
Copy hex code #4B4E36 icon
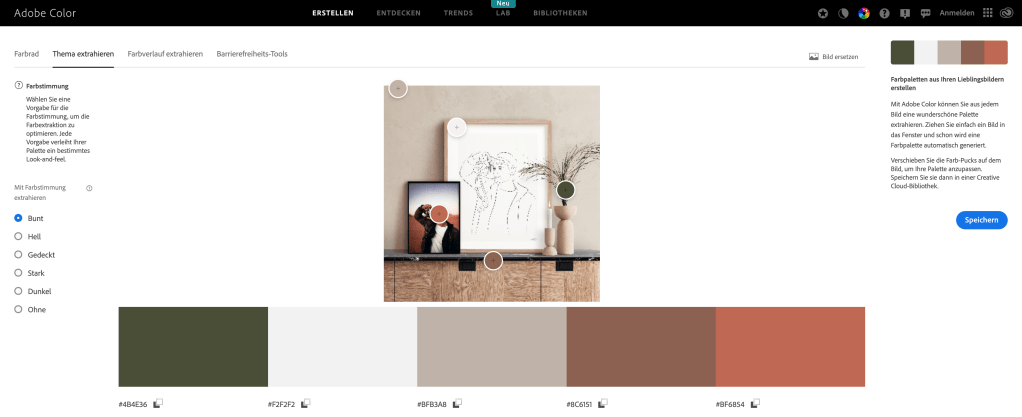[158, 404]
